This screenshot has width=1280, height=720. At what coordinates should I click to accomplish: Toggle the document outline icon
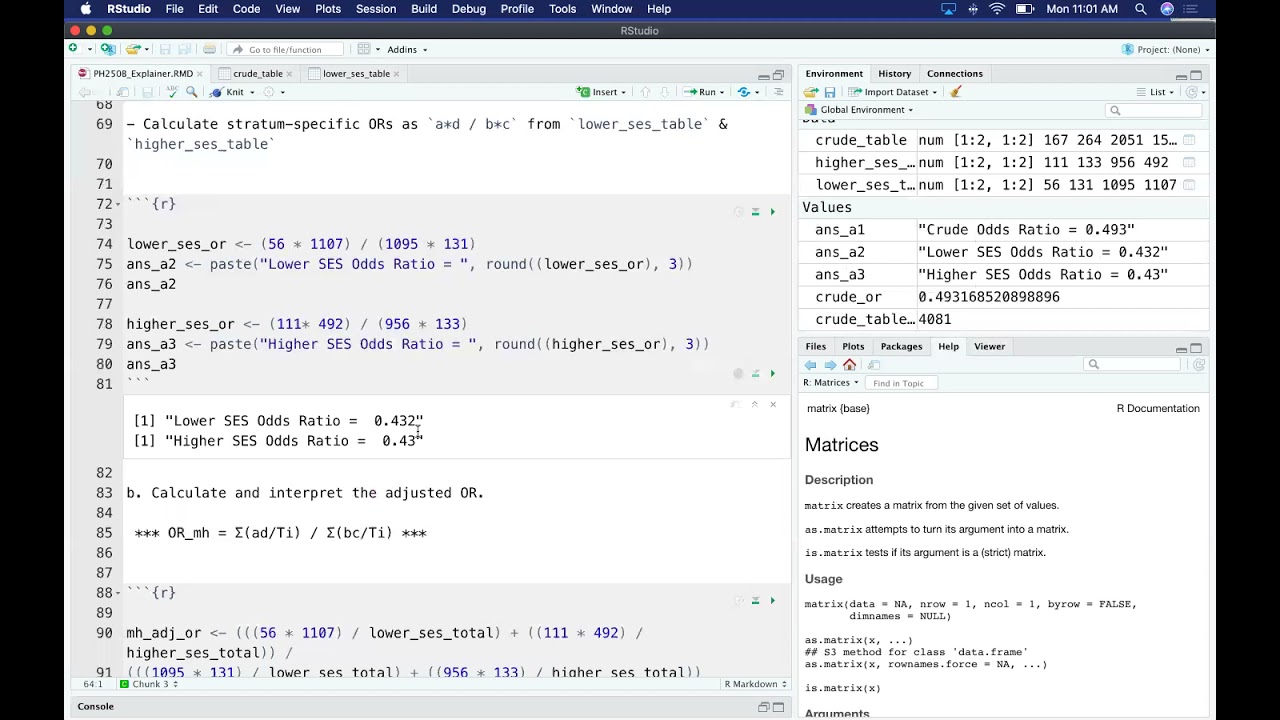(779, 92)
